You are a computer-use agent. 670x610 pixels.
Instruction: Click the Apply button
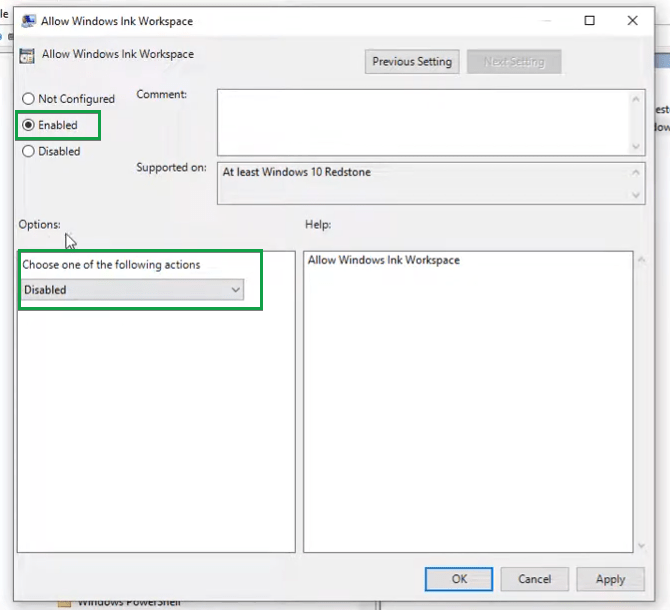610,579
